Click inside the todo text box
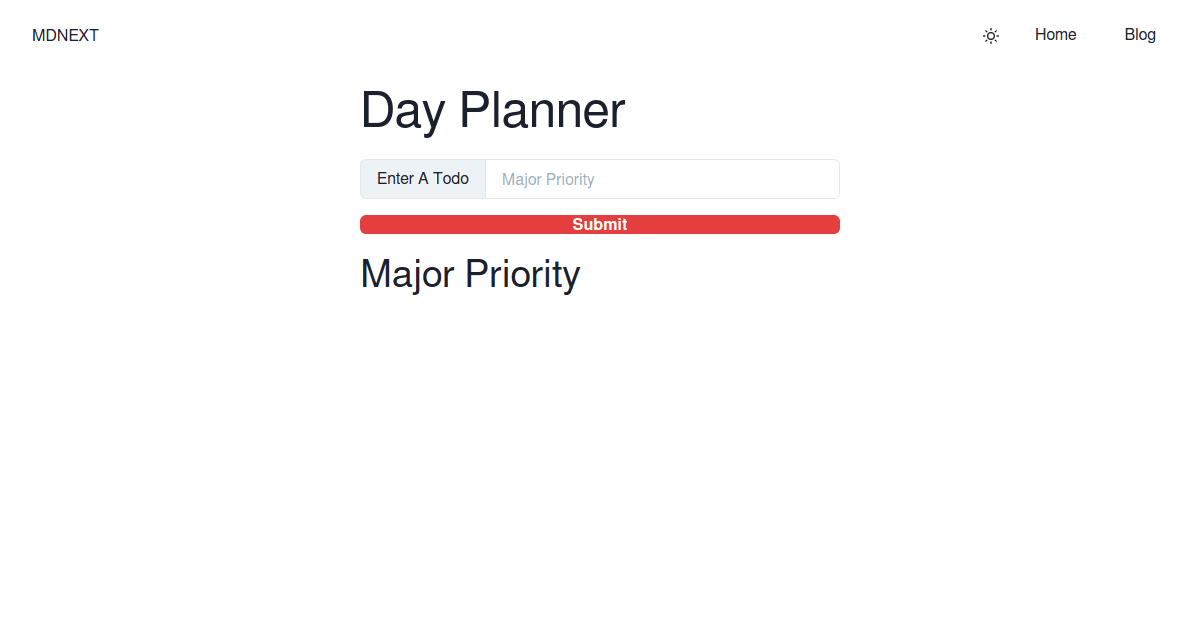This screenshot has width=1200, height=630. click(662, 179)
